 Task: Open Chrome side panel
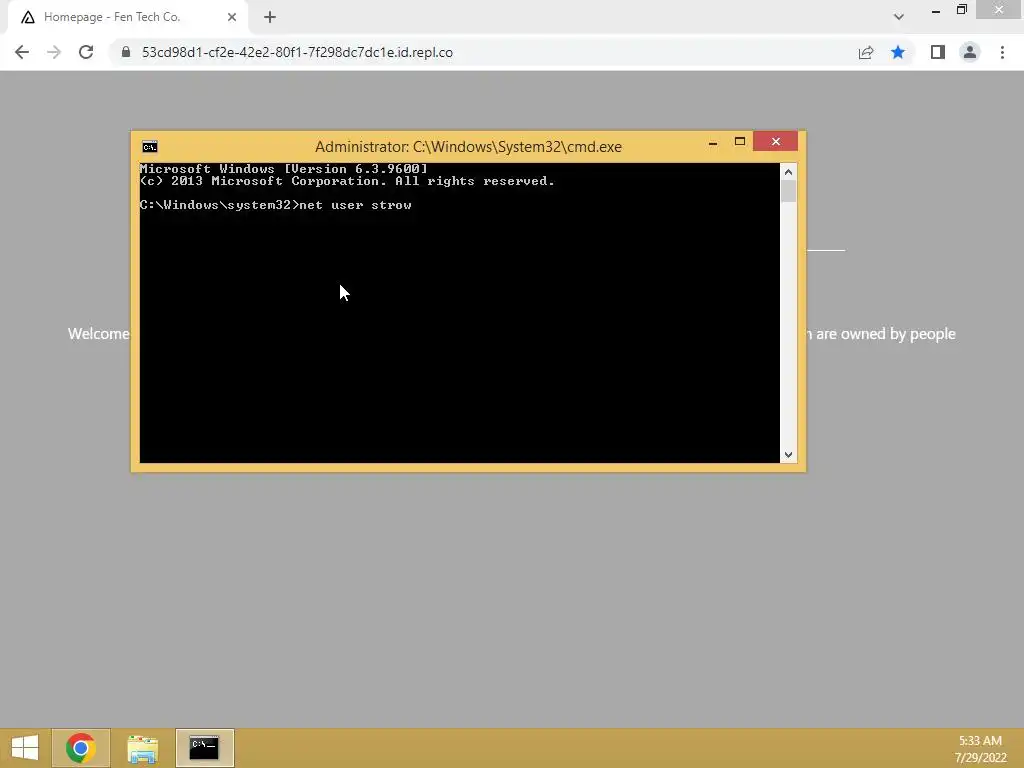point(938,52)
